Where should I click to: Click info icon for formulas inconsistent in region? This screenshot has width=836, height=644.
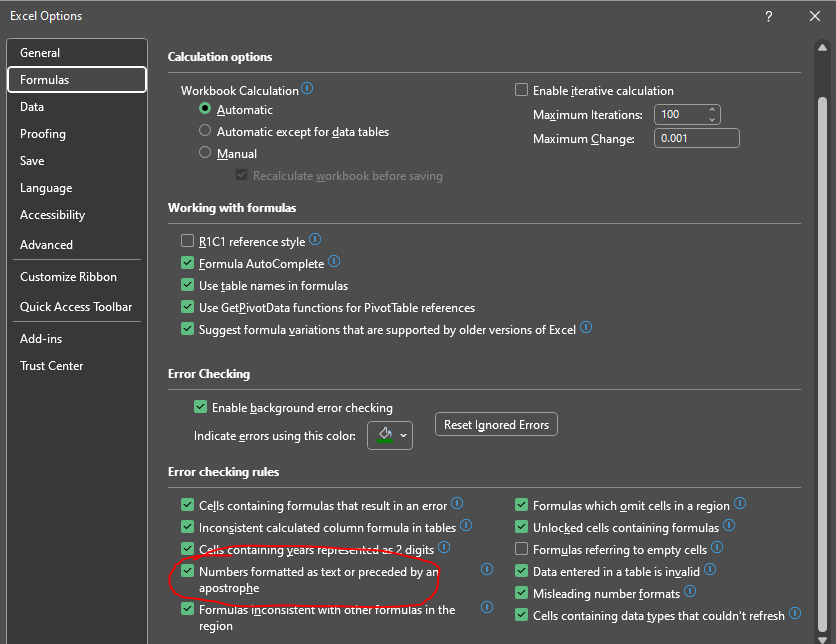click(487, 607)
